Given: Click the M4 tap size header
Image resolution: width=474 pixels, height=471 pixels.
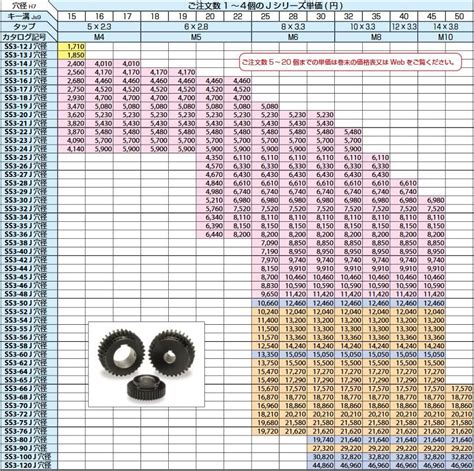Looking at the screenshot, I should coord(99,37).
